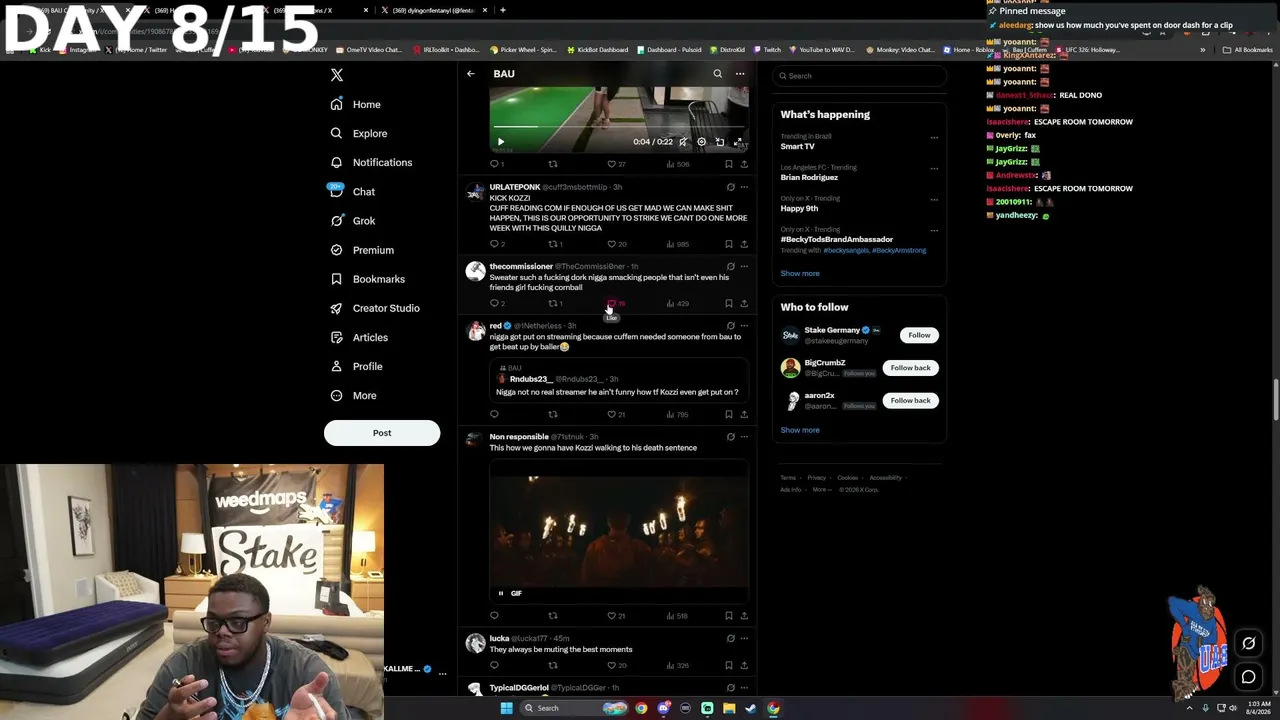Like the video post at the top

coord(616,164)
